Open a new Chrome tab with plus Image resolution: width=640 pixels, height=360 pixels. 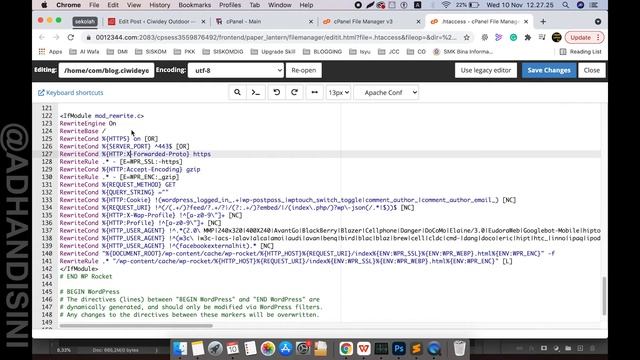pyautogui.click(x=543, y=21)
